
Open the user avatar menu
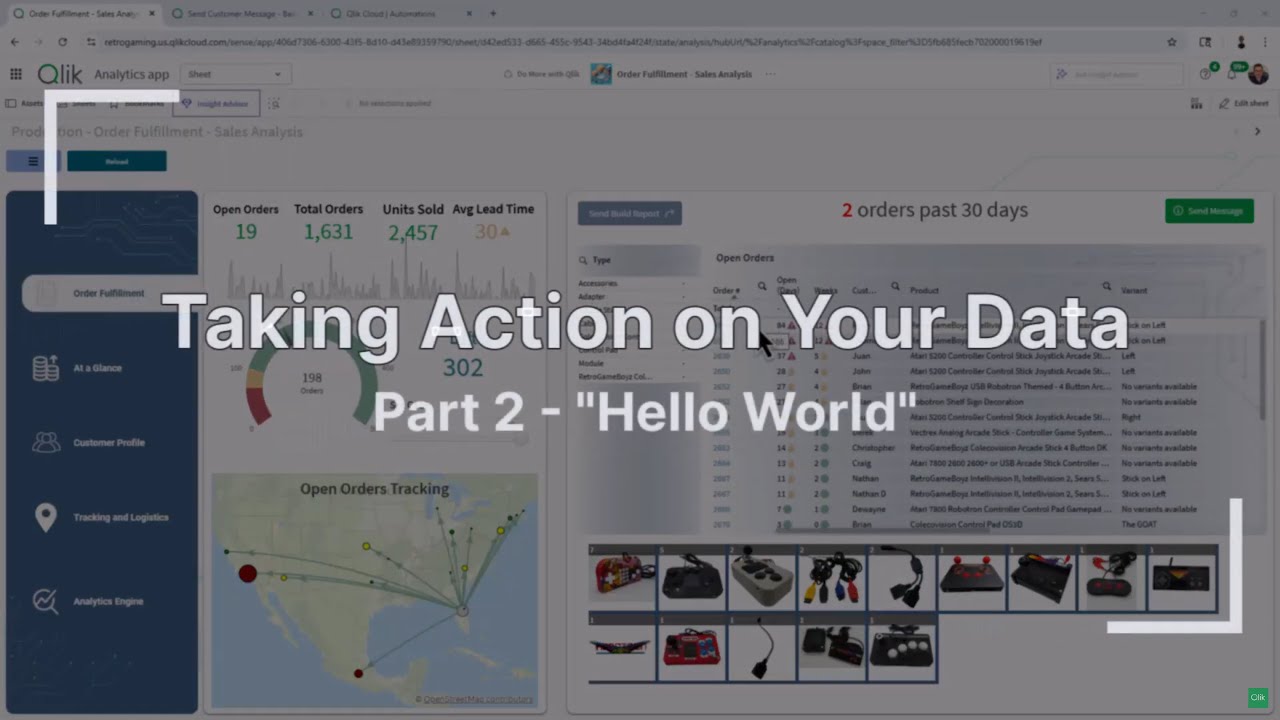click(x=1258, y=74)
